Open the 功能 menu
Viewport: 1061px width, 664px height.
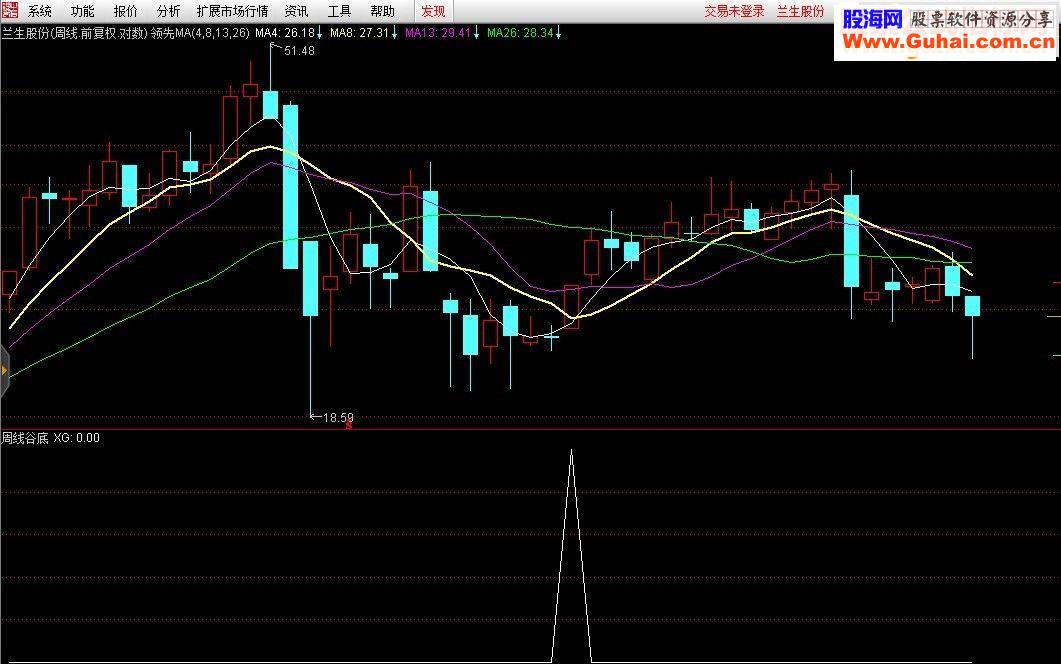83,12
